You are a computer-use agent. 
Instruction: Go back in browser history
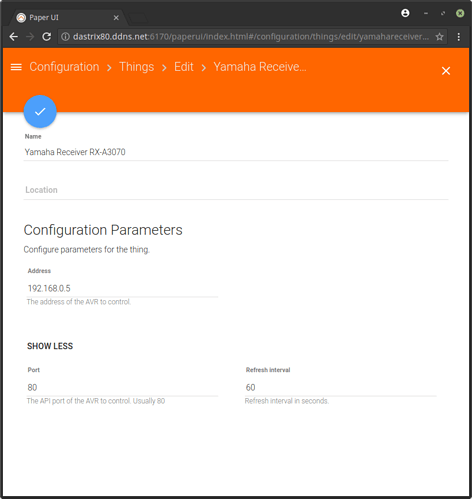pyautogui.click(x=14, y=37)
